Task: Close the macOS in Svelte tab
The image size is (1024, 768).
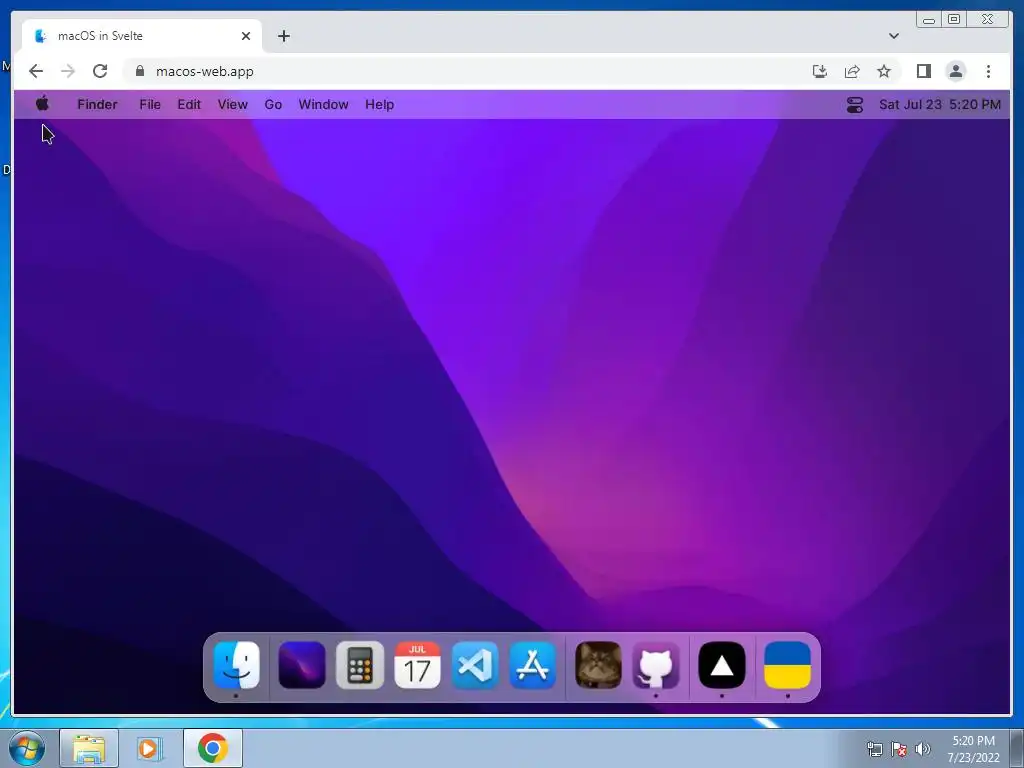Action: pos(246,36)
